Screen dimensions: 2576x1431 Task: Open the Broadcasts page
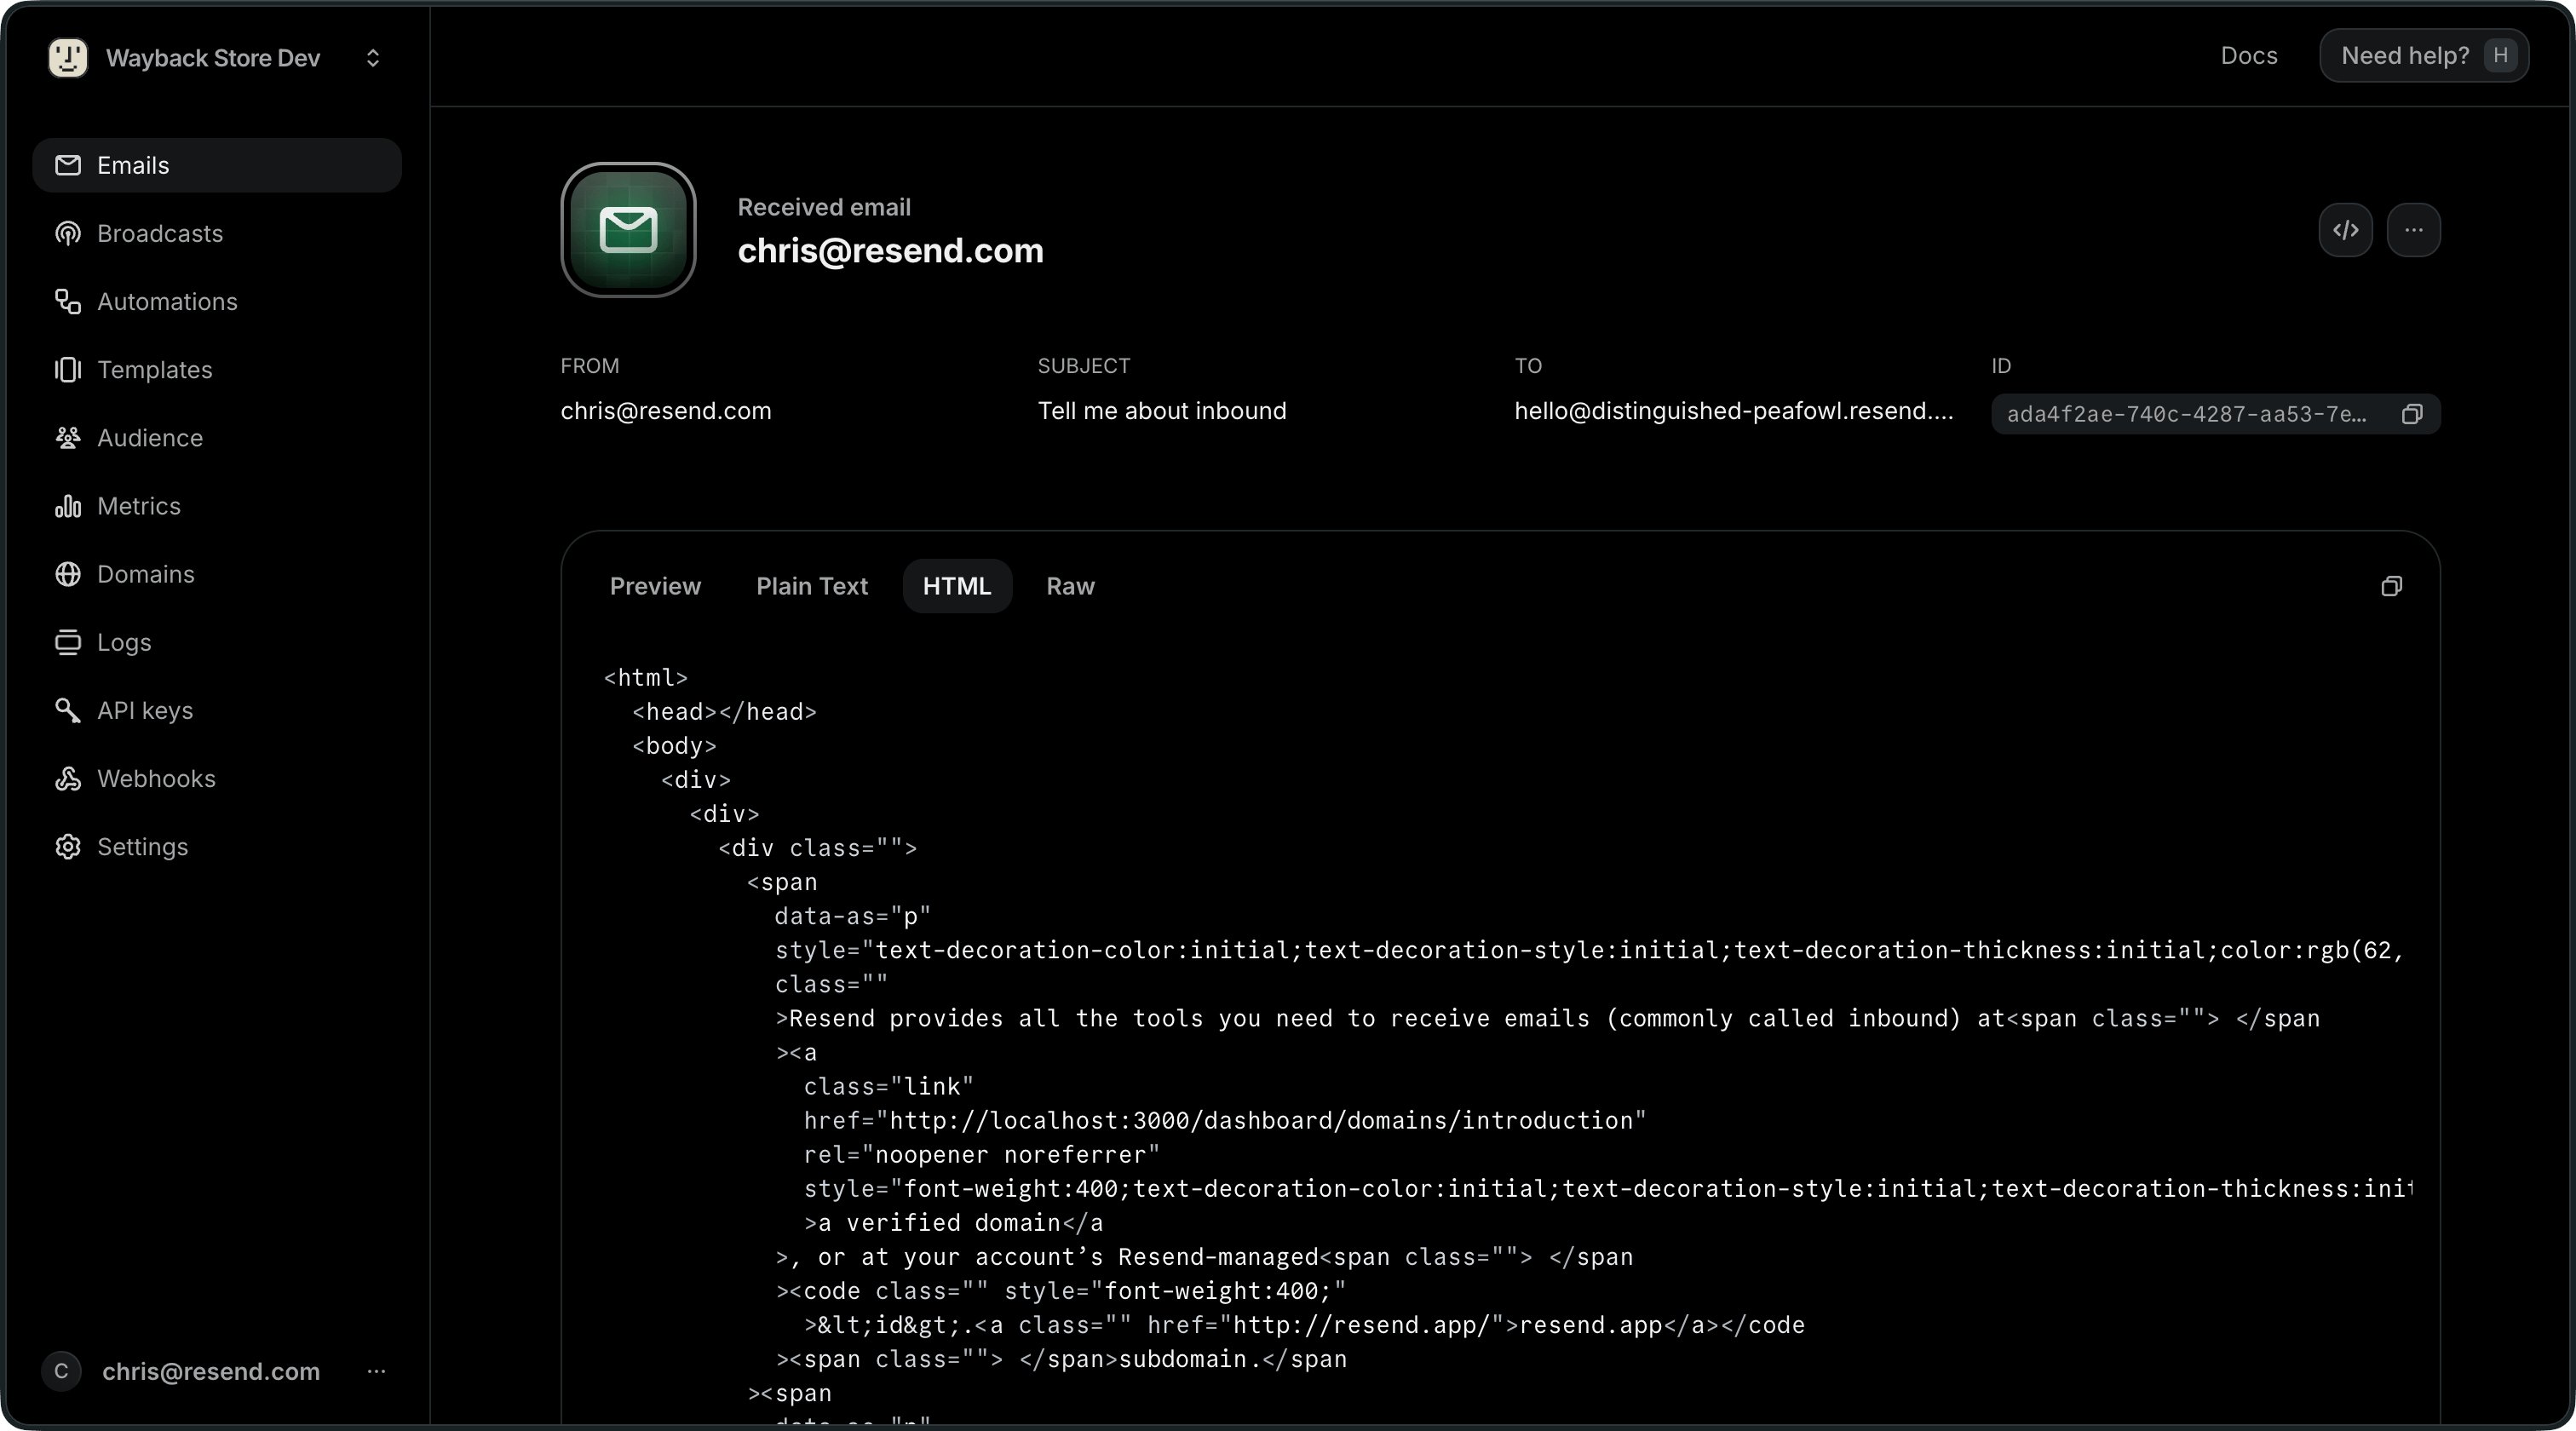(x=217, y=233)
